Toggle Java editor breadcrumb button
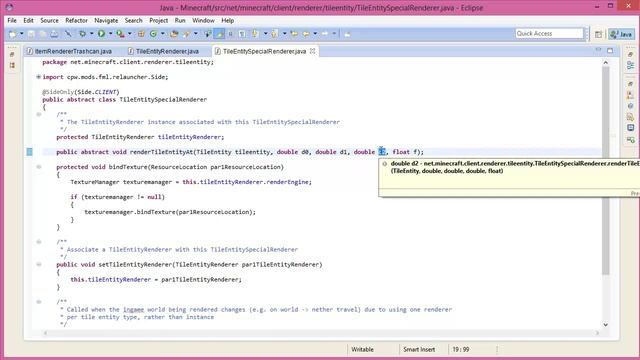This screenshot has width=640, height=360. coord(208,34)
